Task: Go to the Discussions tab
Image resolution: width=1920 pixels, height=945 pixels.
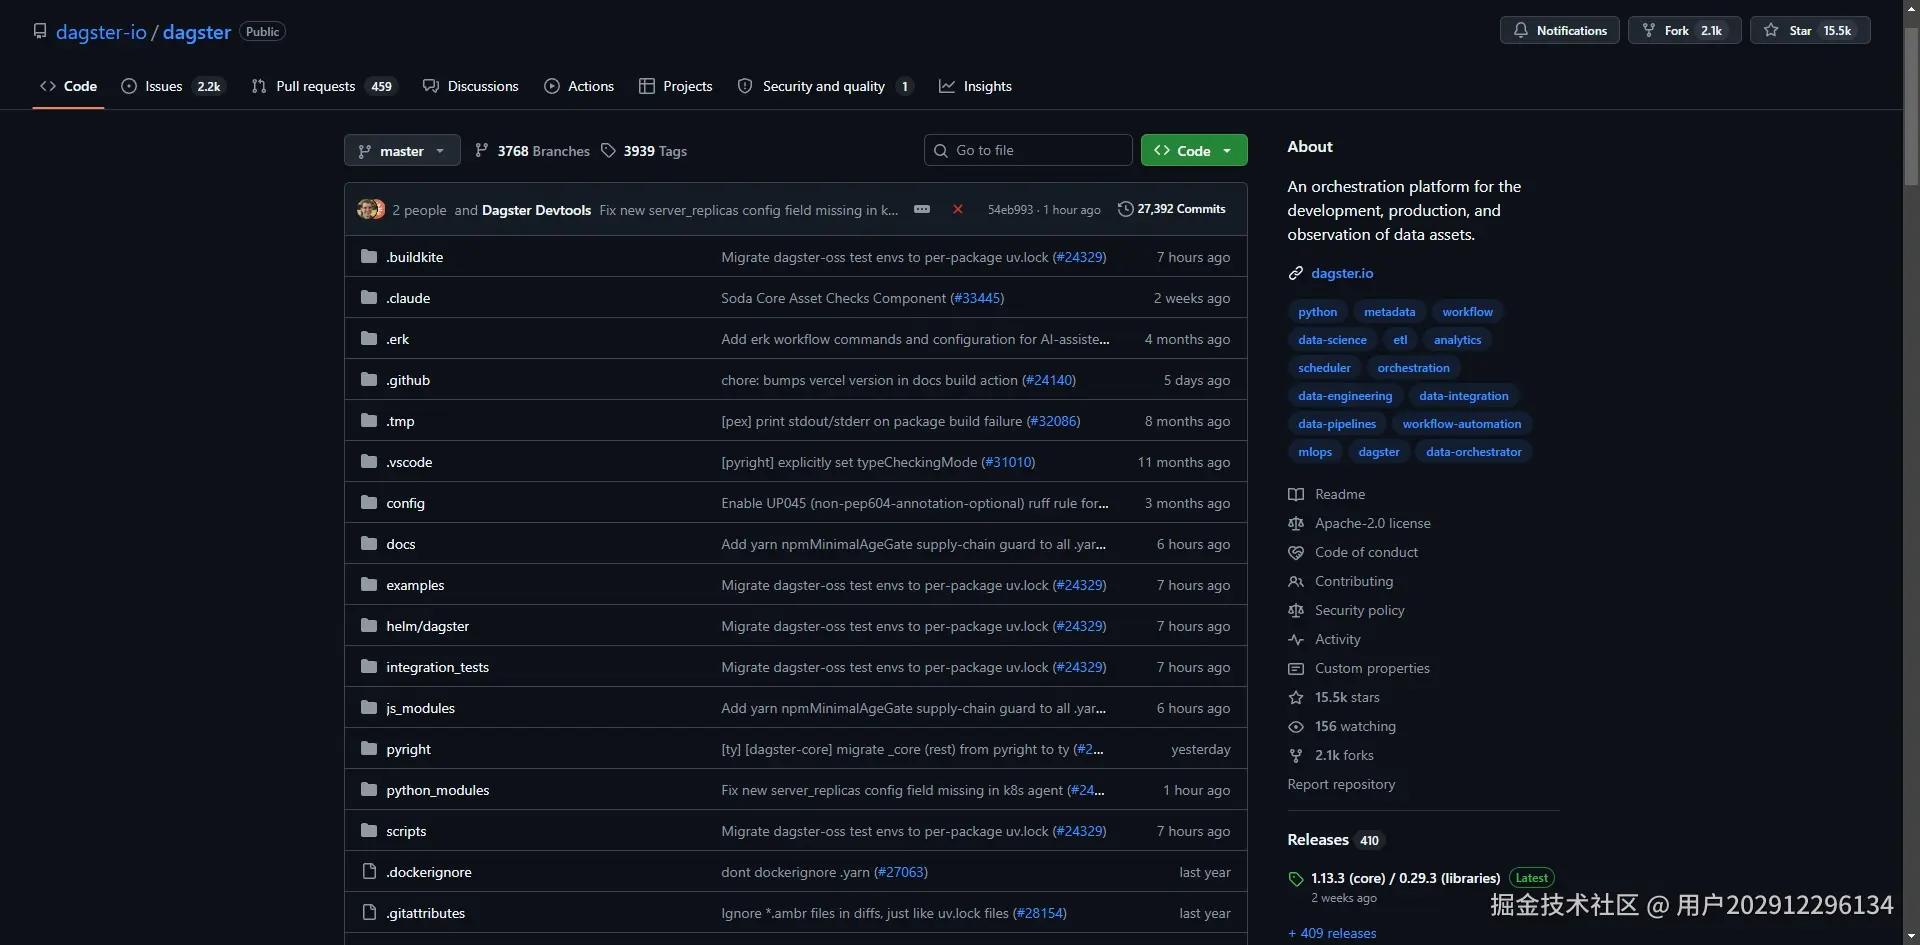Action: (471, 86)
